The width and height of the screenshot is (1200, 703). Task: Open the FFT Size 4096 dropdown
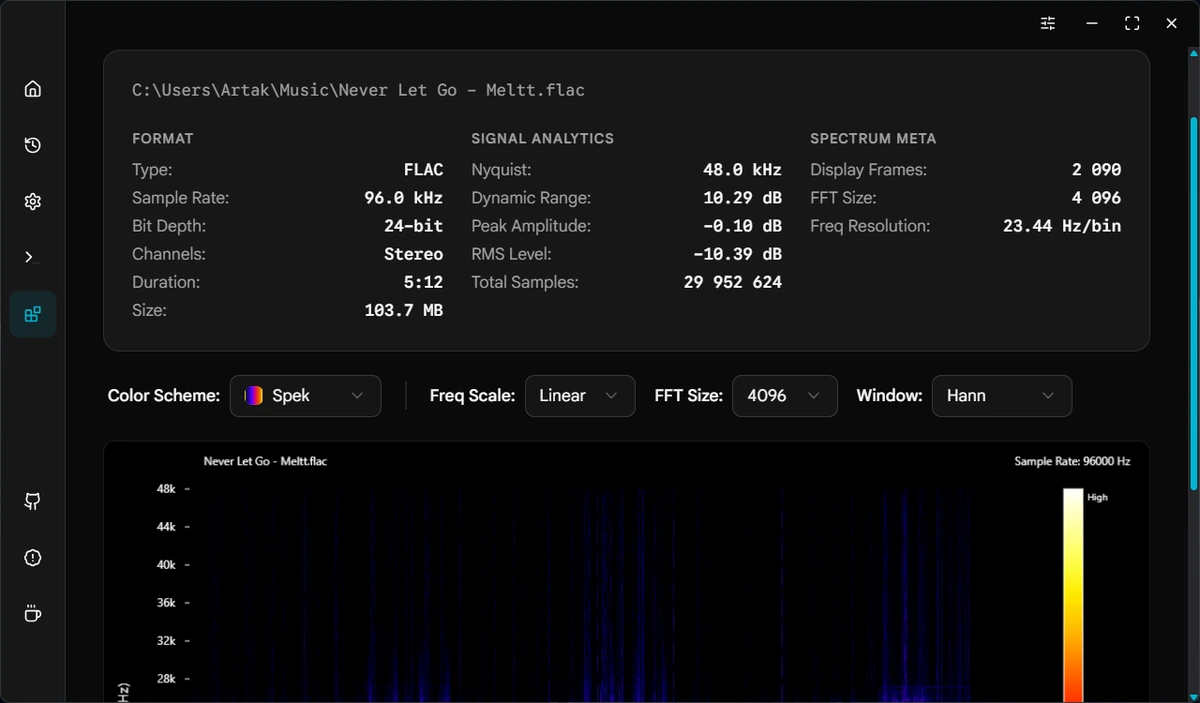click(x=785, y=396)
